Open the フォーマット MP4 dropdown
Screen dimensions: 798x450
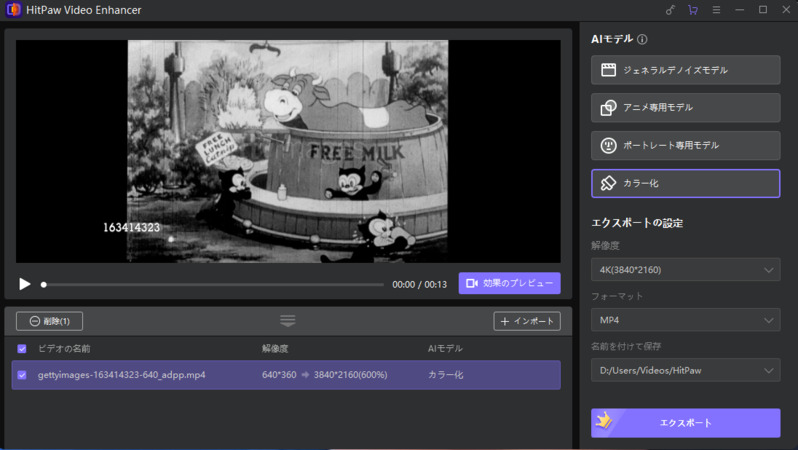(x=685, y=320)
